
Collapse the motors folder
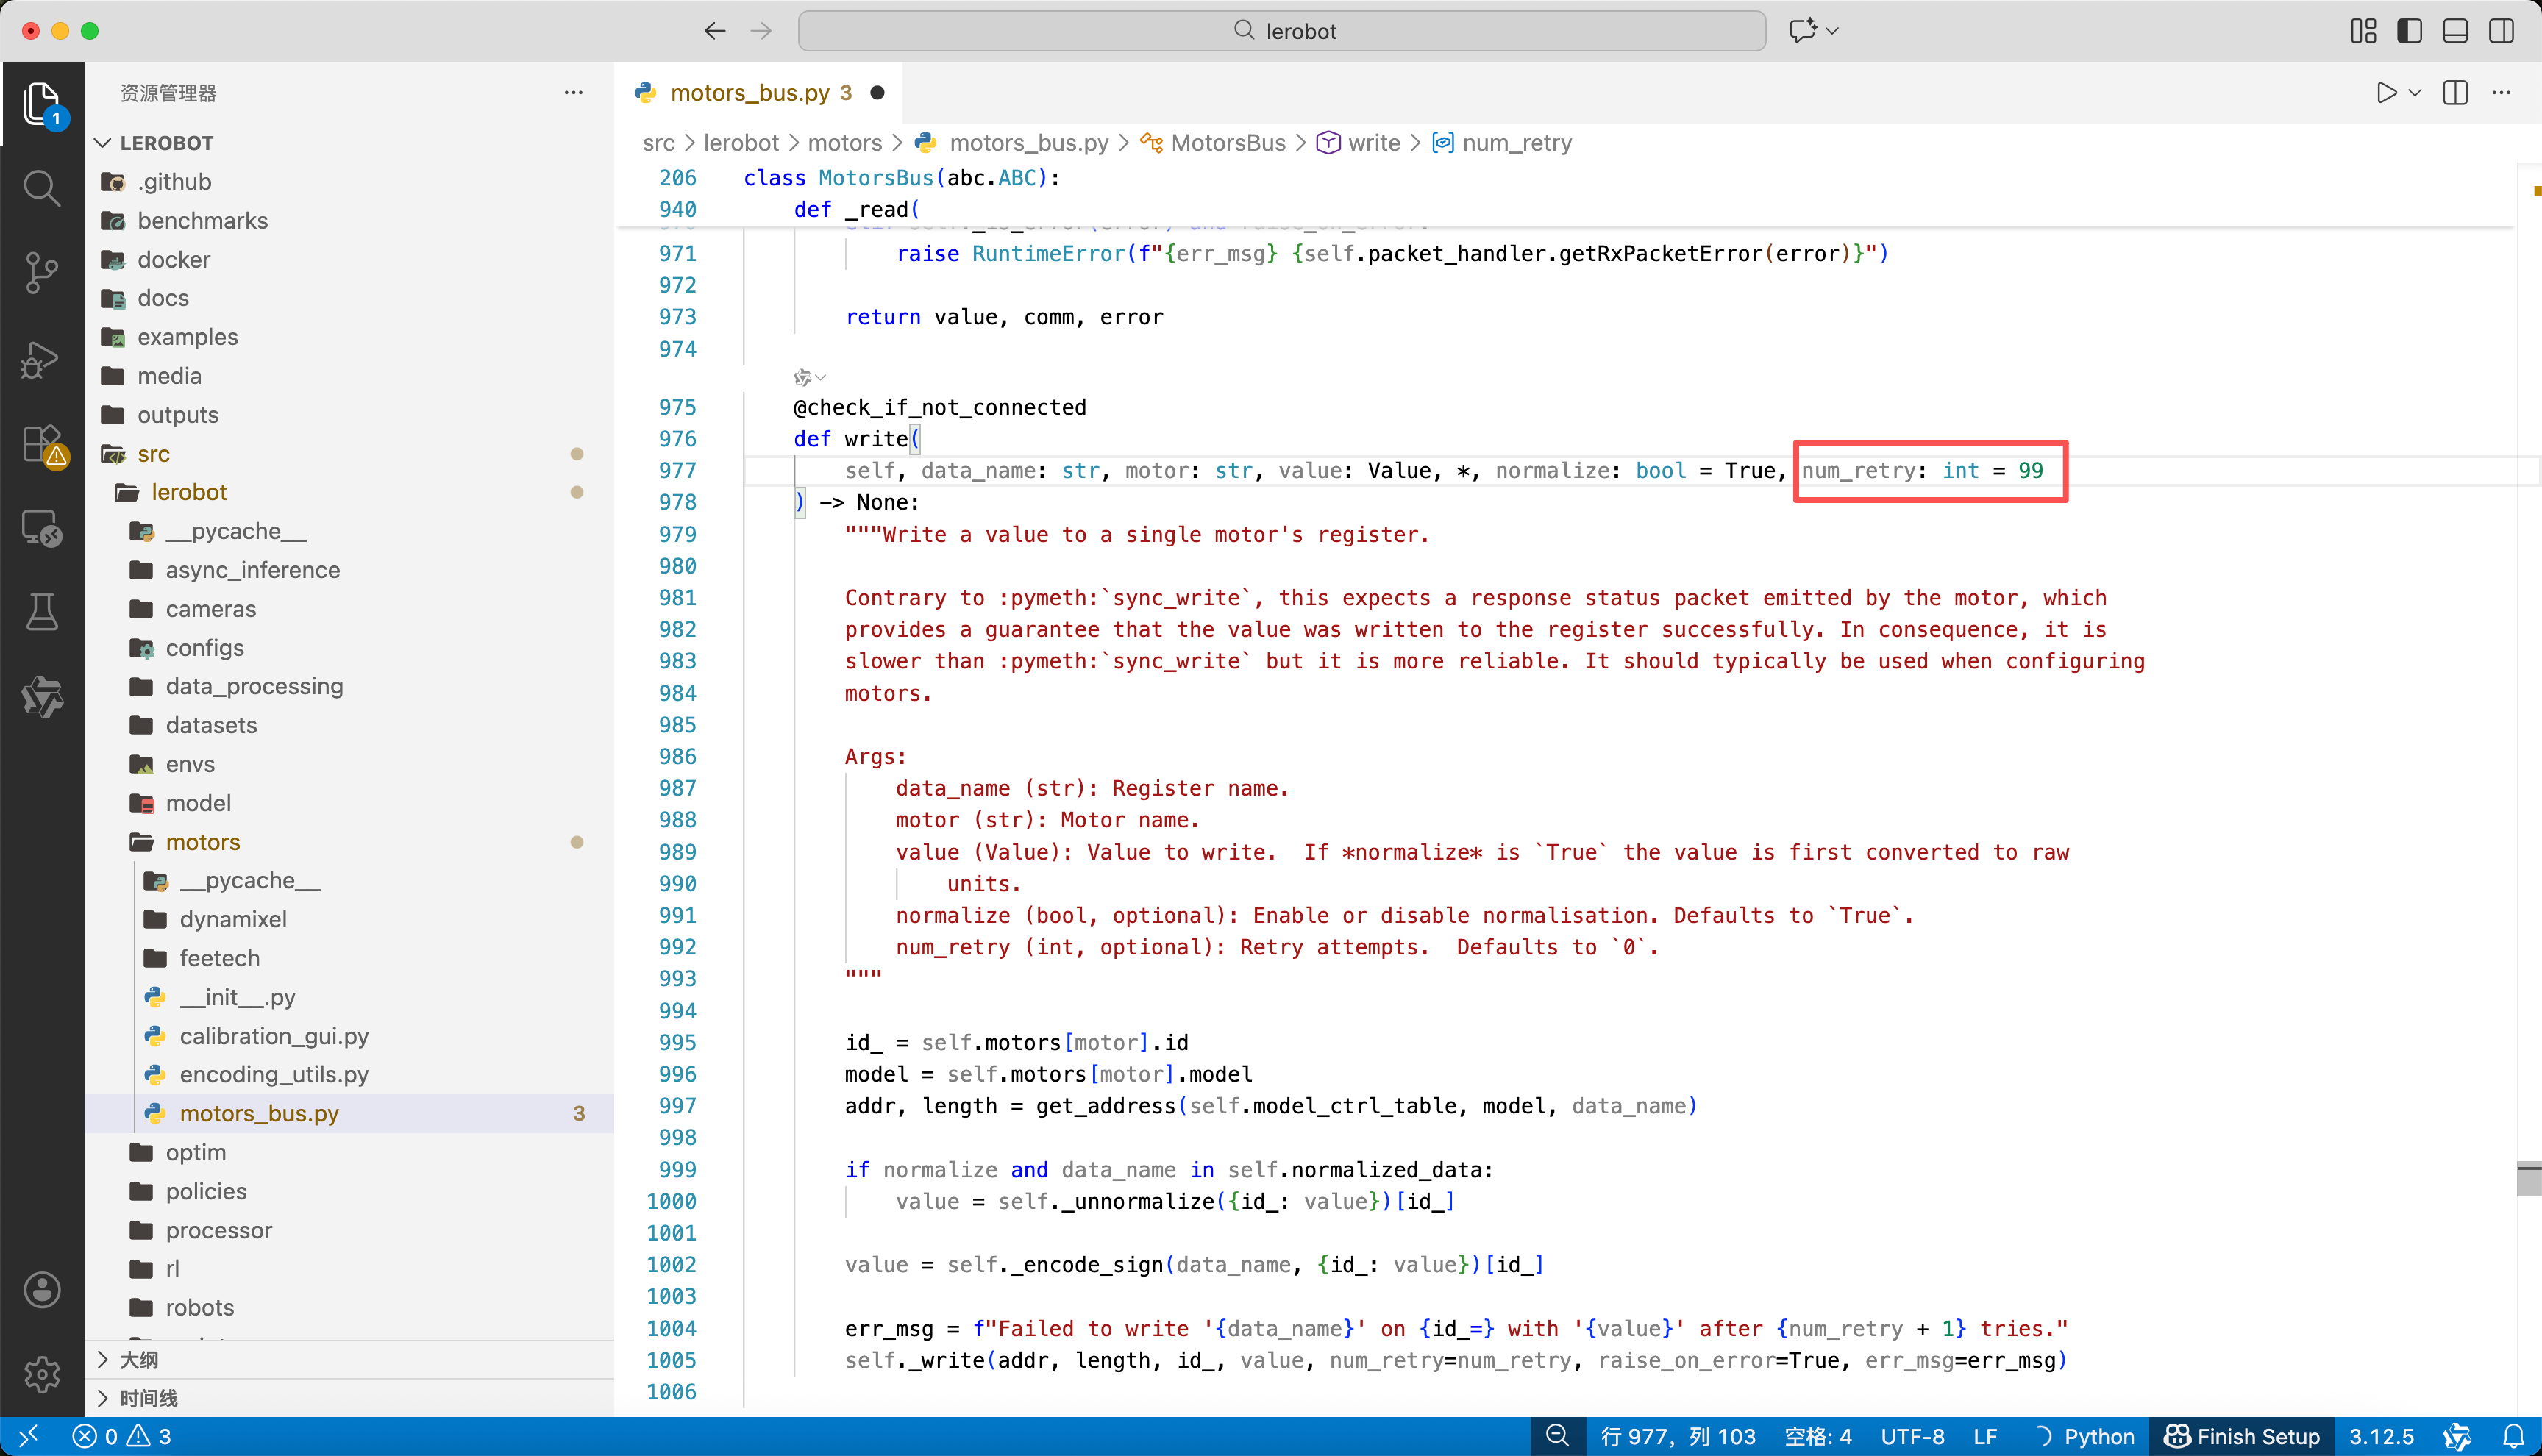(350, 842)
